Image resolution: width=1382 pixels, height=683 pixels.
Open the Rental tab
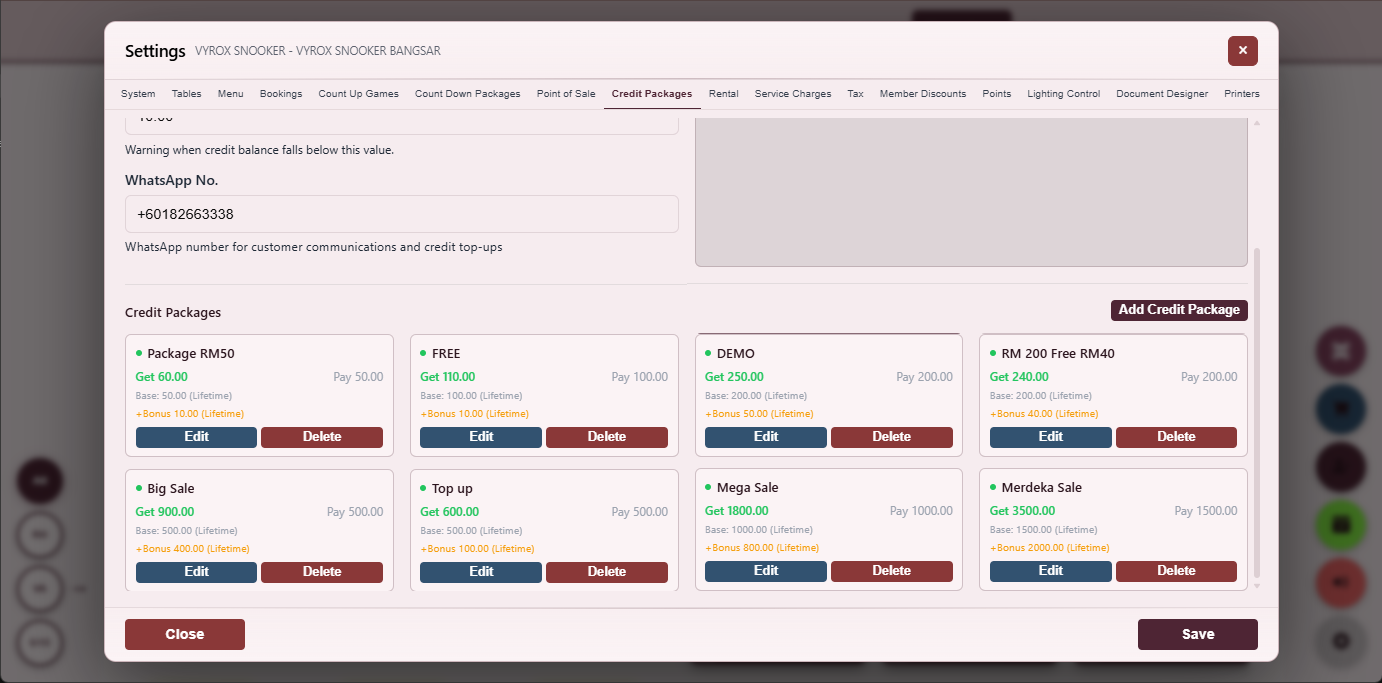pyautogui.click(x=724, y=94)
